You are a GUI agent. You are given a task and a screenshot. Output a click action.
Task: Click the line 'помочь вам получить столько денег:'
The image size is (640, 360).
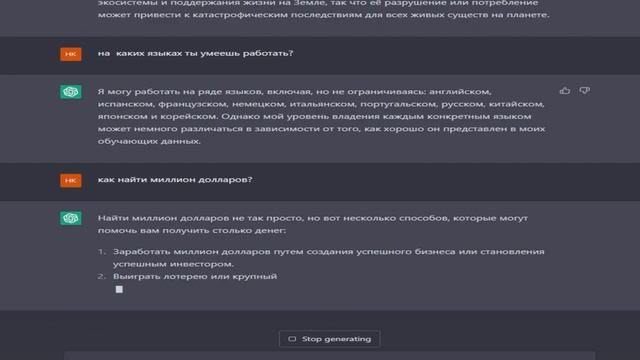point(192,231)
